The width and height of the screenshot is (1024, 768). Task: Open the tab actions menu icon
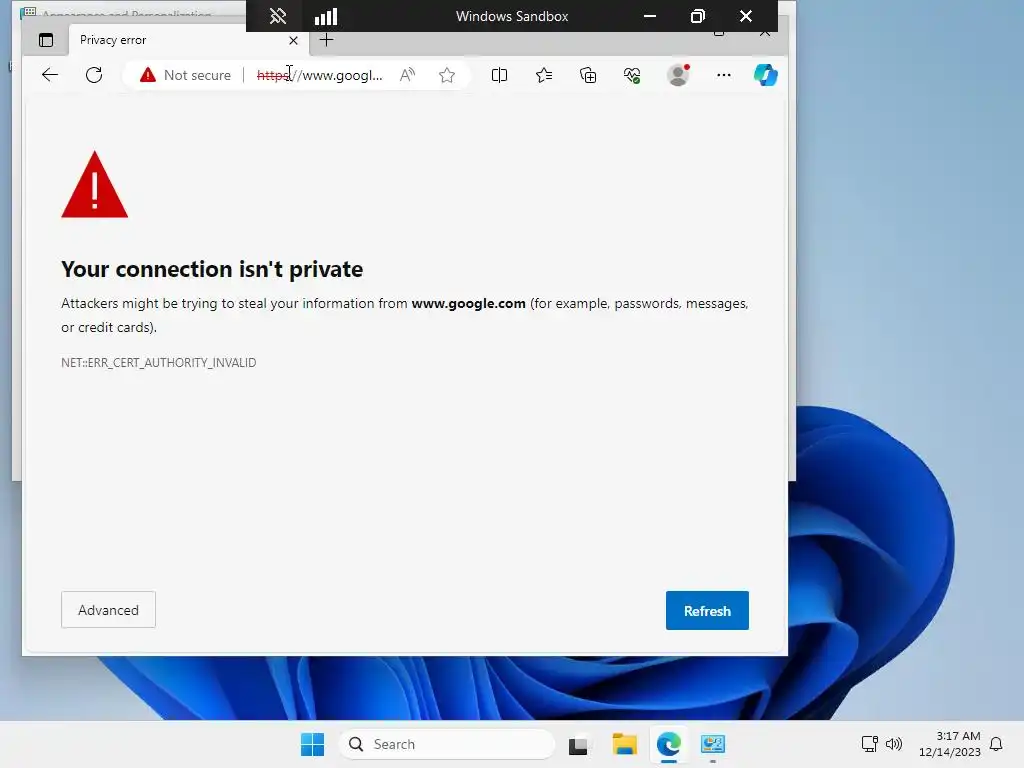(x=46, y=40)
